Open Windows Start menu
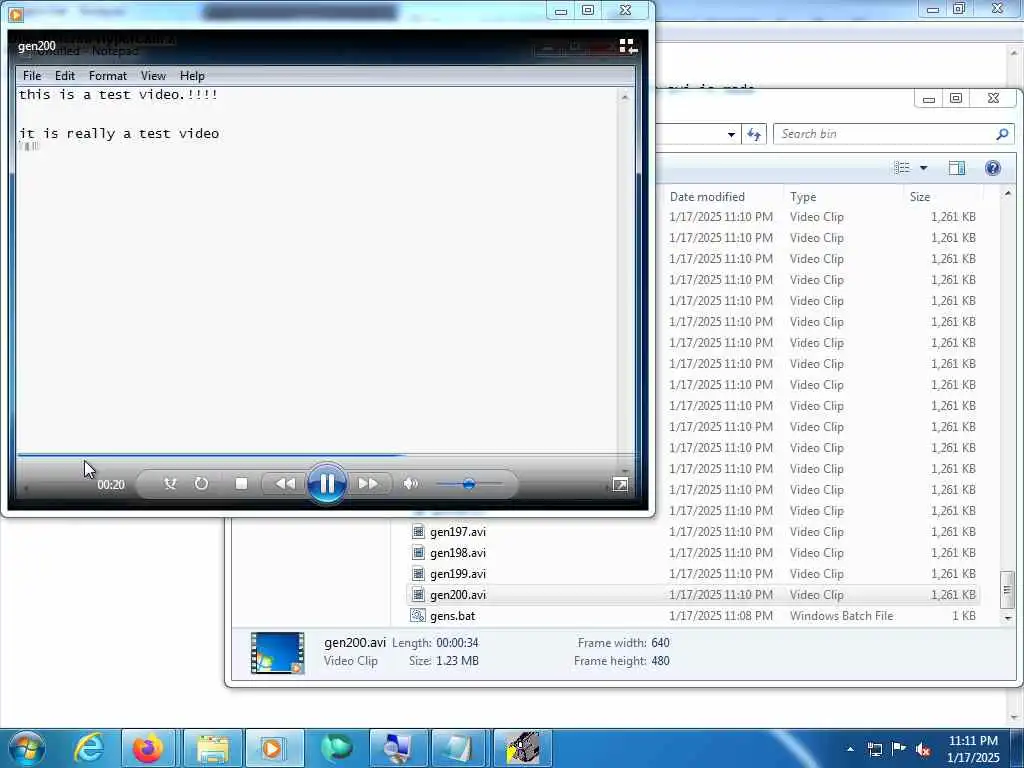1024x768 pixels. coord(27,748)
